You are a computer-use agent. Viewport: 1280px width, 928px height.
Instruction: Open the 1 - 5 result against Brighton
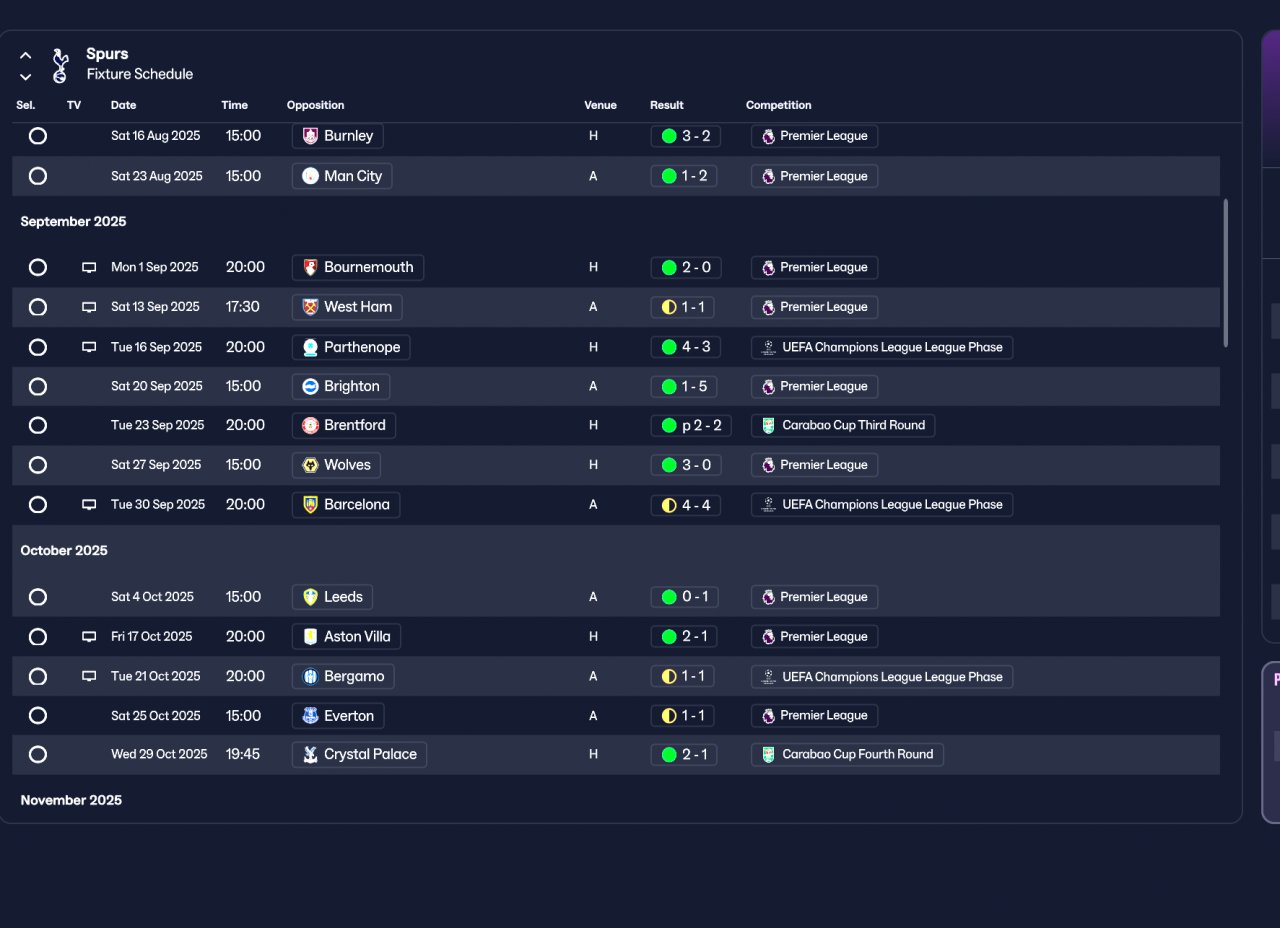point(685,386)
